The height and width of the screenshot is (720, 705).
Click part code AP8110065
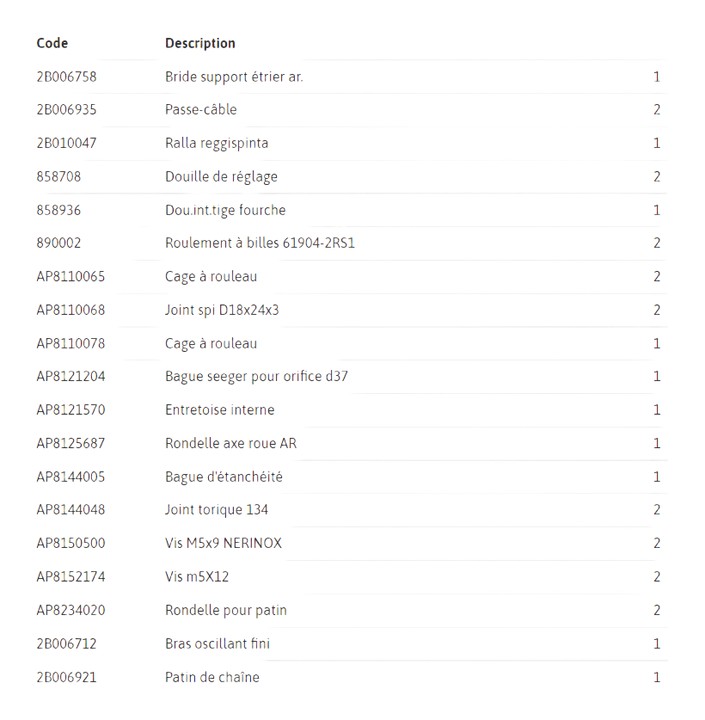71,277
